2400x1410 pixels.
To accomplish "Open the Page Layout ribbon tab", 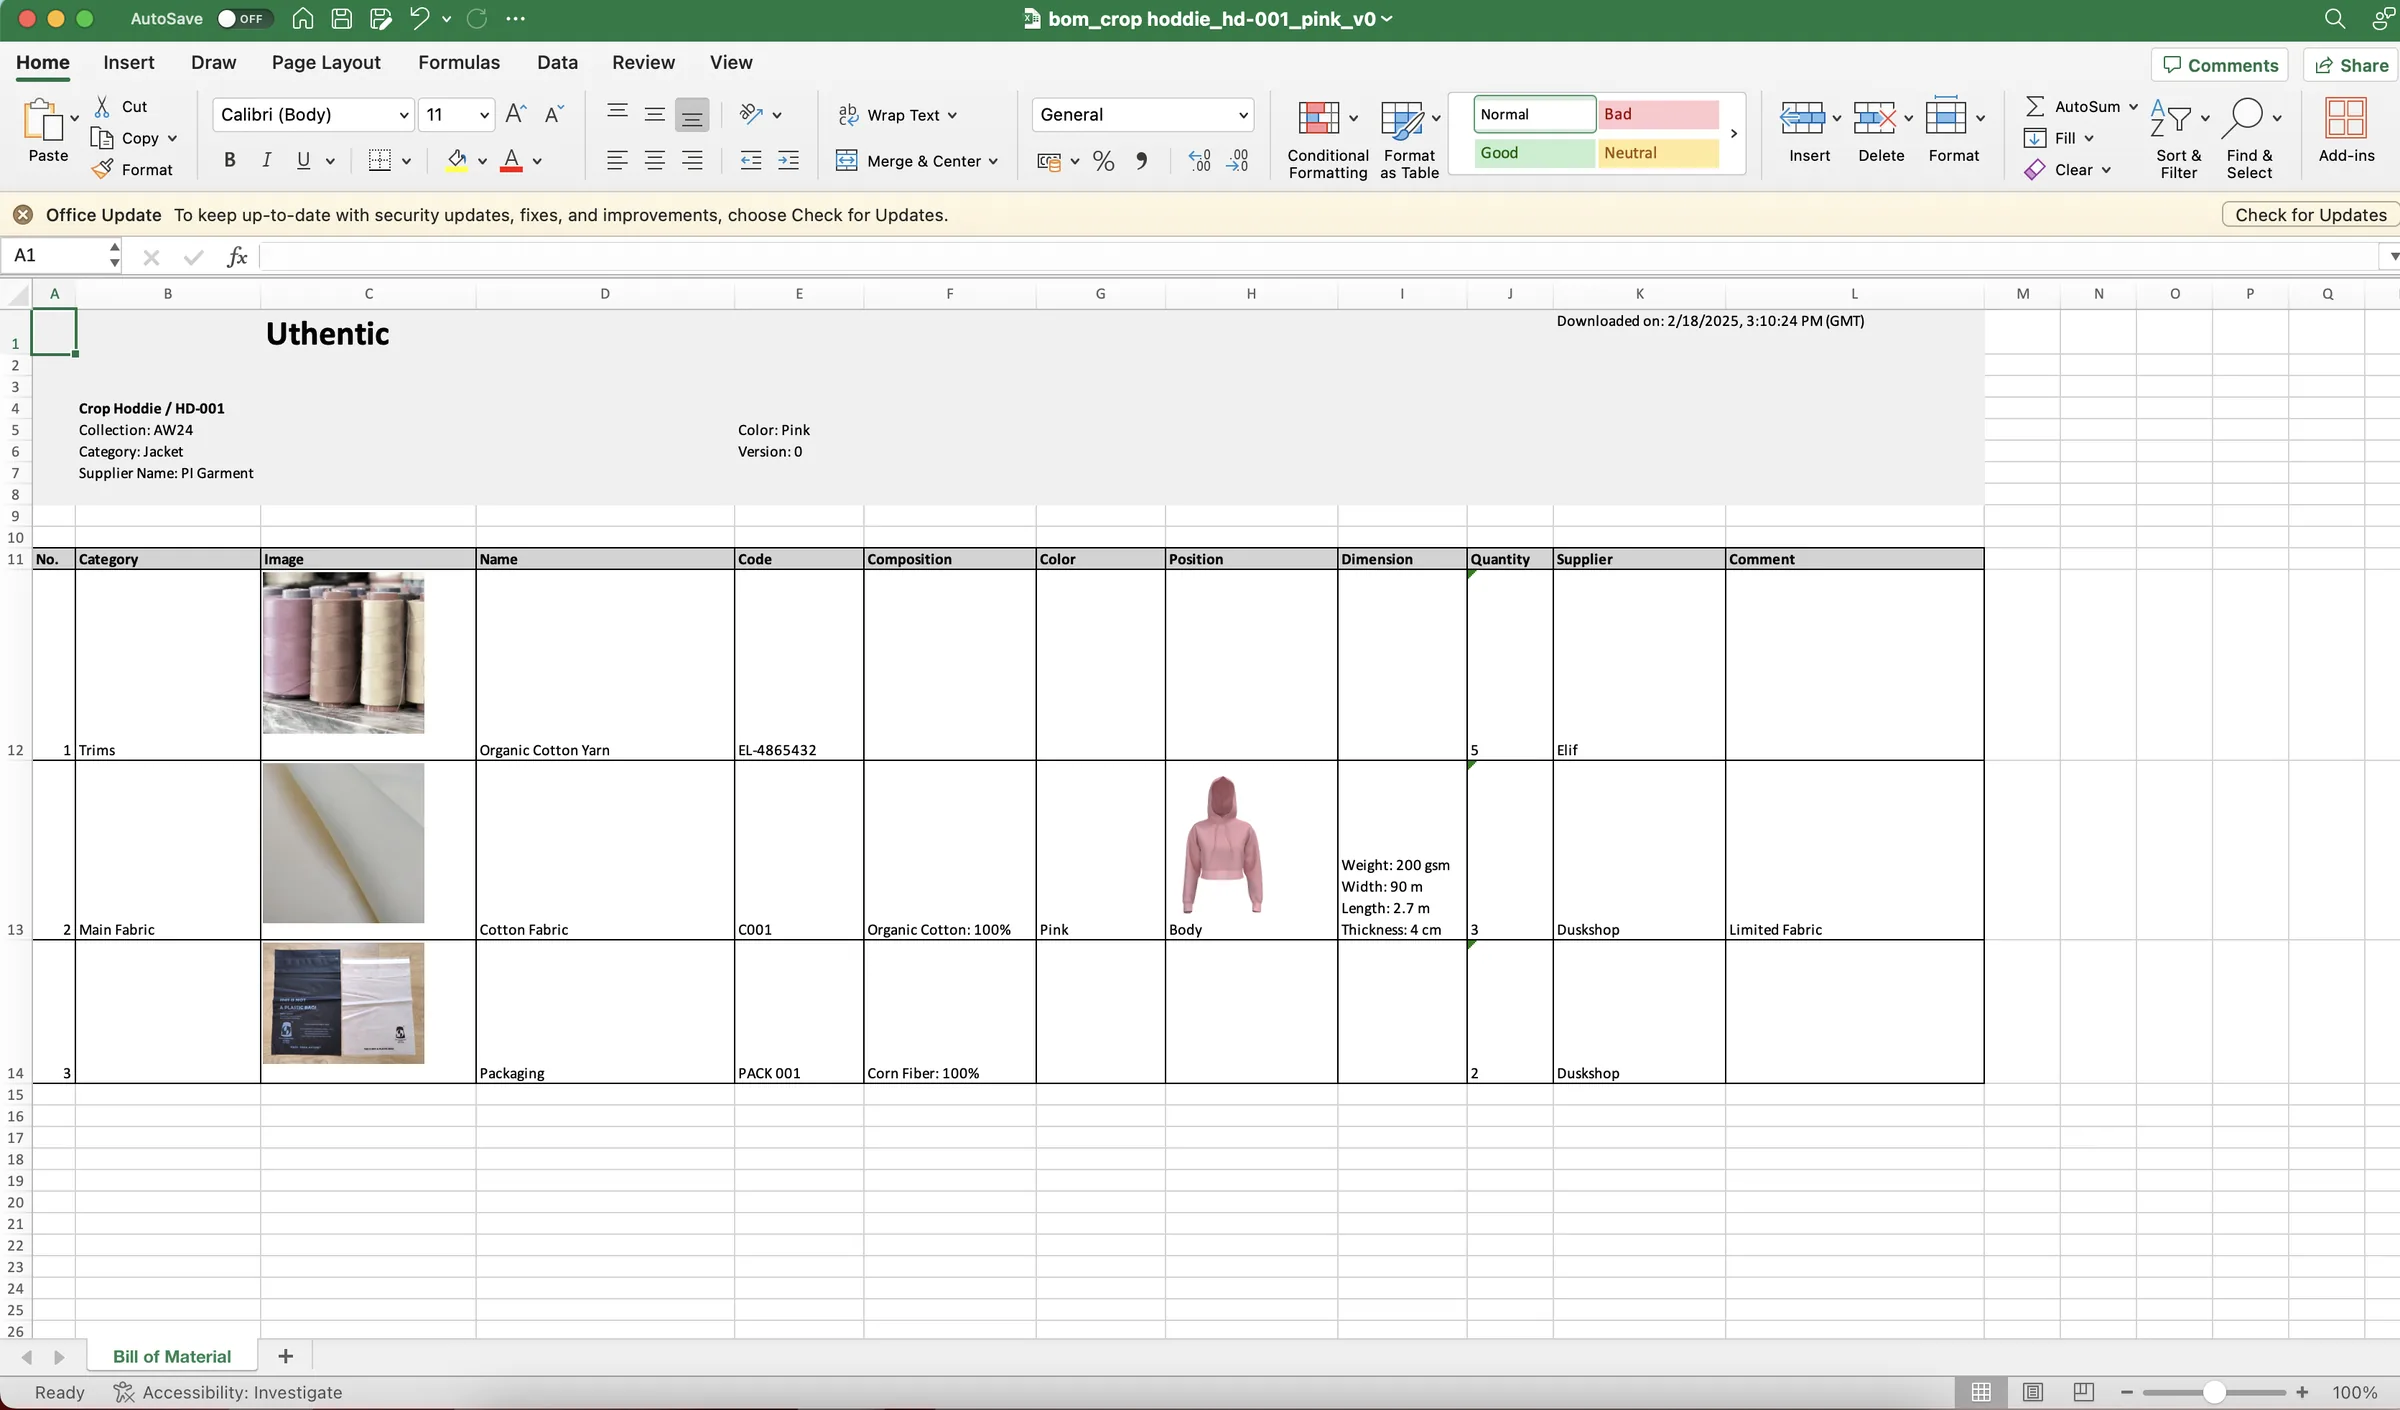I will 326,62.
